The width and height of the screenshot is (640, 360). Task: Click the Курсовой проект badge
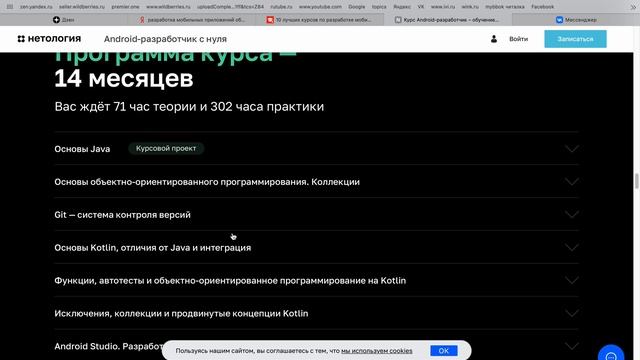166,149
